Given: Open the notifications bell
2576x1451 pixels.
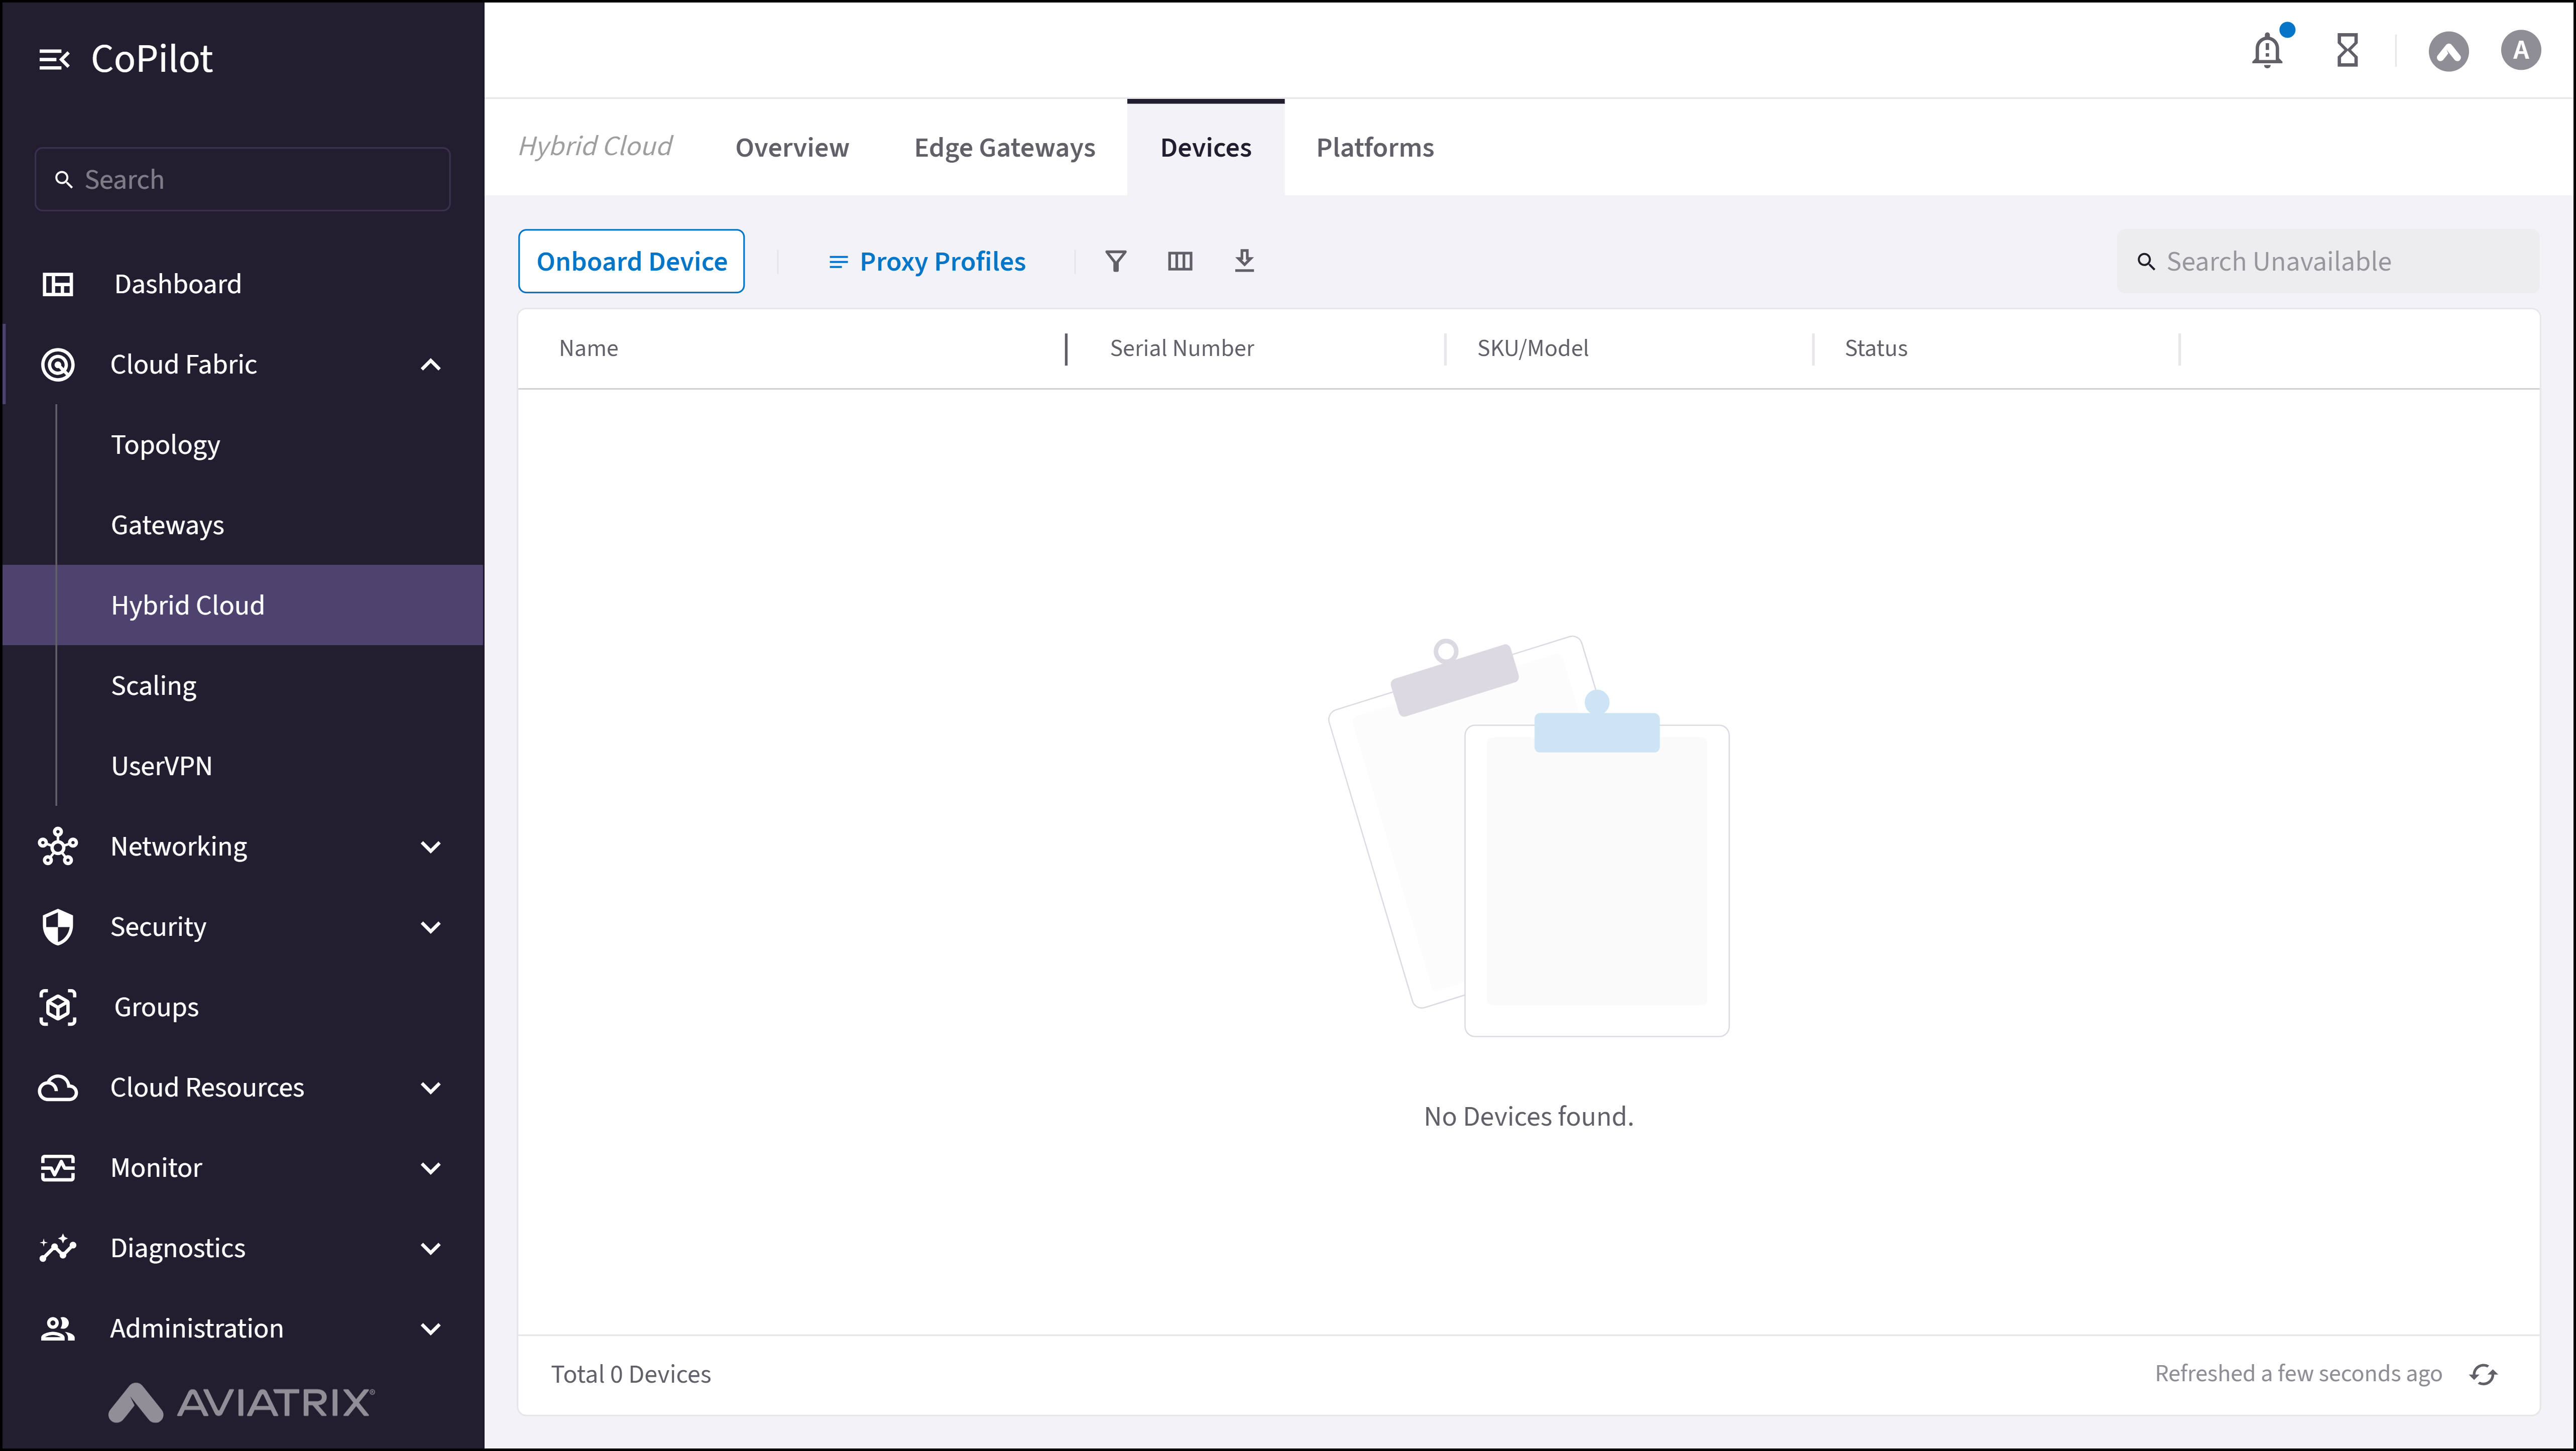Looking at the screenshot, I should [x=2266, y=50].
